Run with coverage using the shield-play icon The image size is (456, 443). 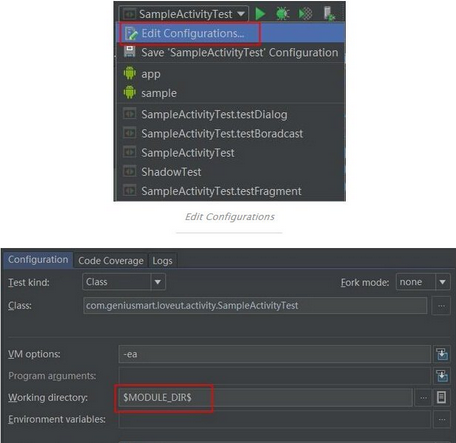click(305, 14)
